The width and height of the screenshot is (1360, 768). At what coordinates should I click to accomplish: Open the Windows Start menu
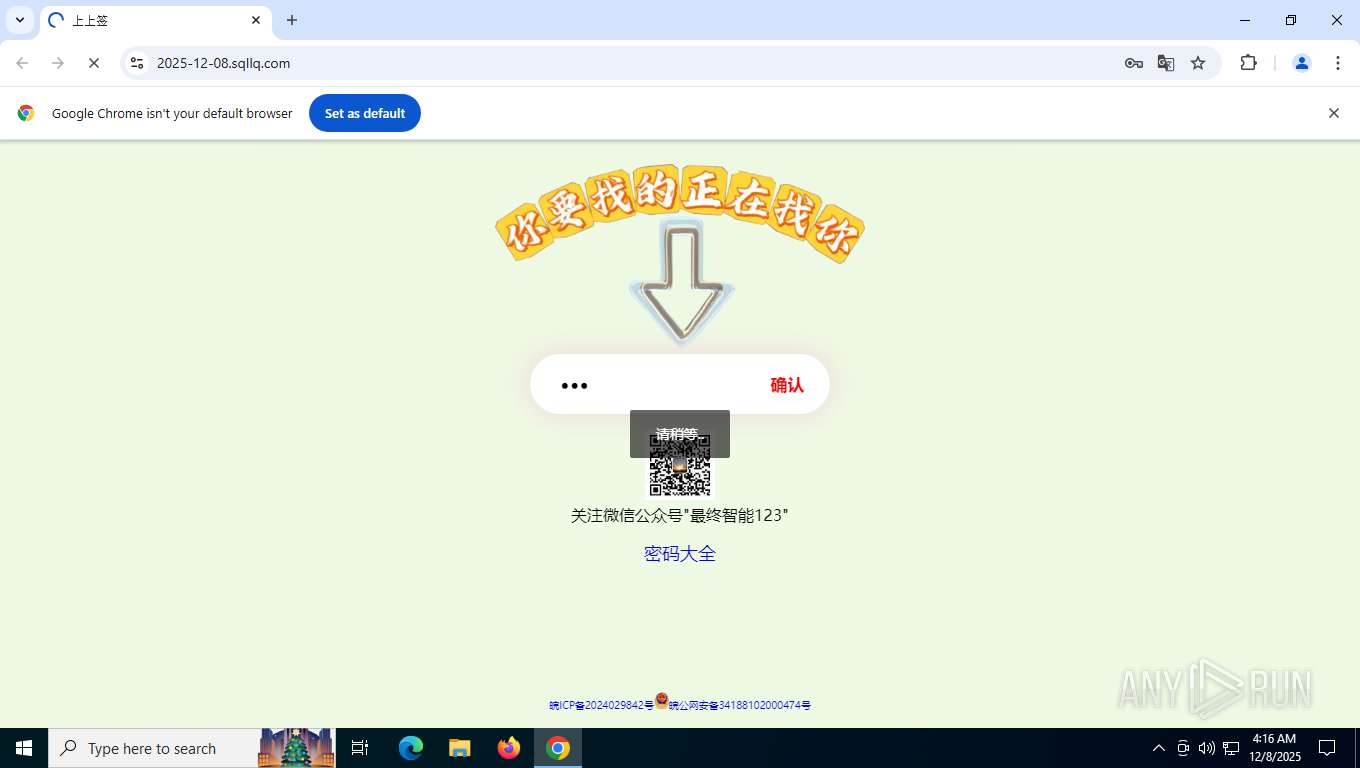point(24,748)
